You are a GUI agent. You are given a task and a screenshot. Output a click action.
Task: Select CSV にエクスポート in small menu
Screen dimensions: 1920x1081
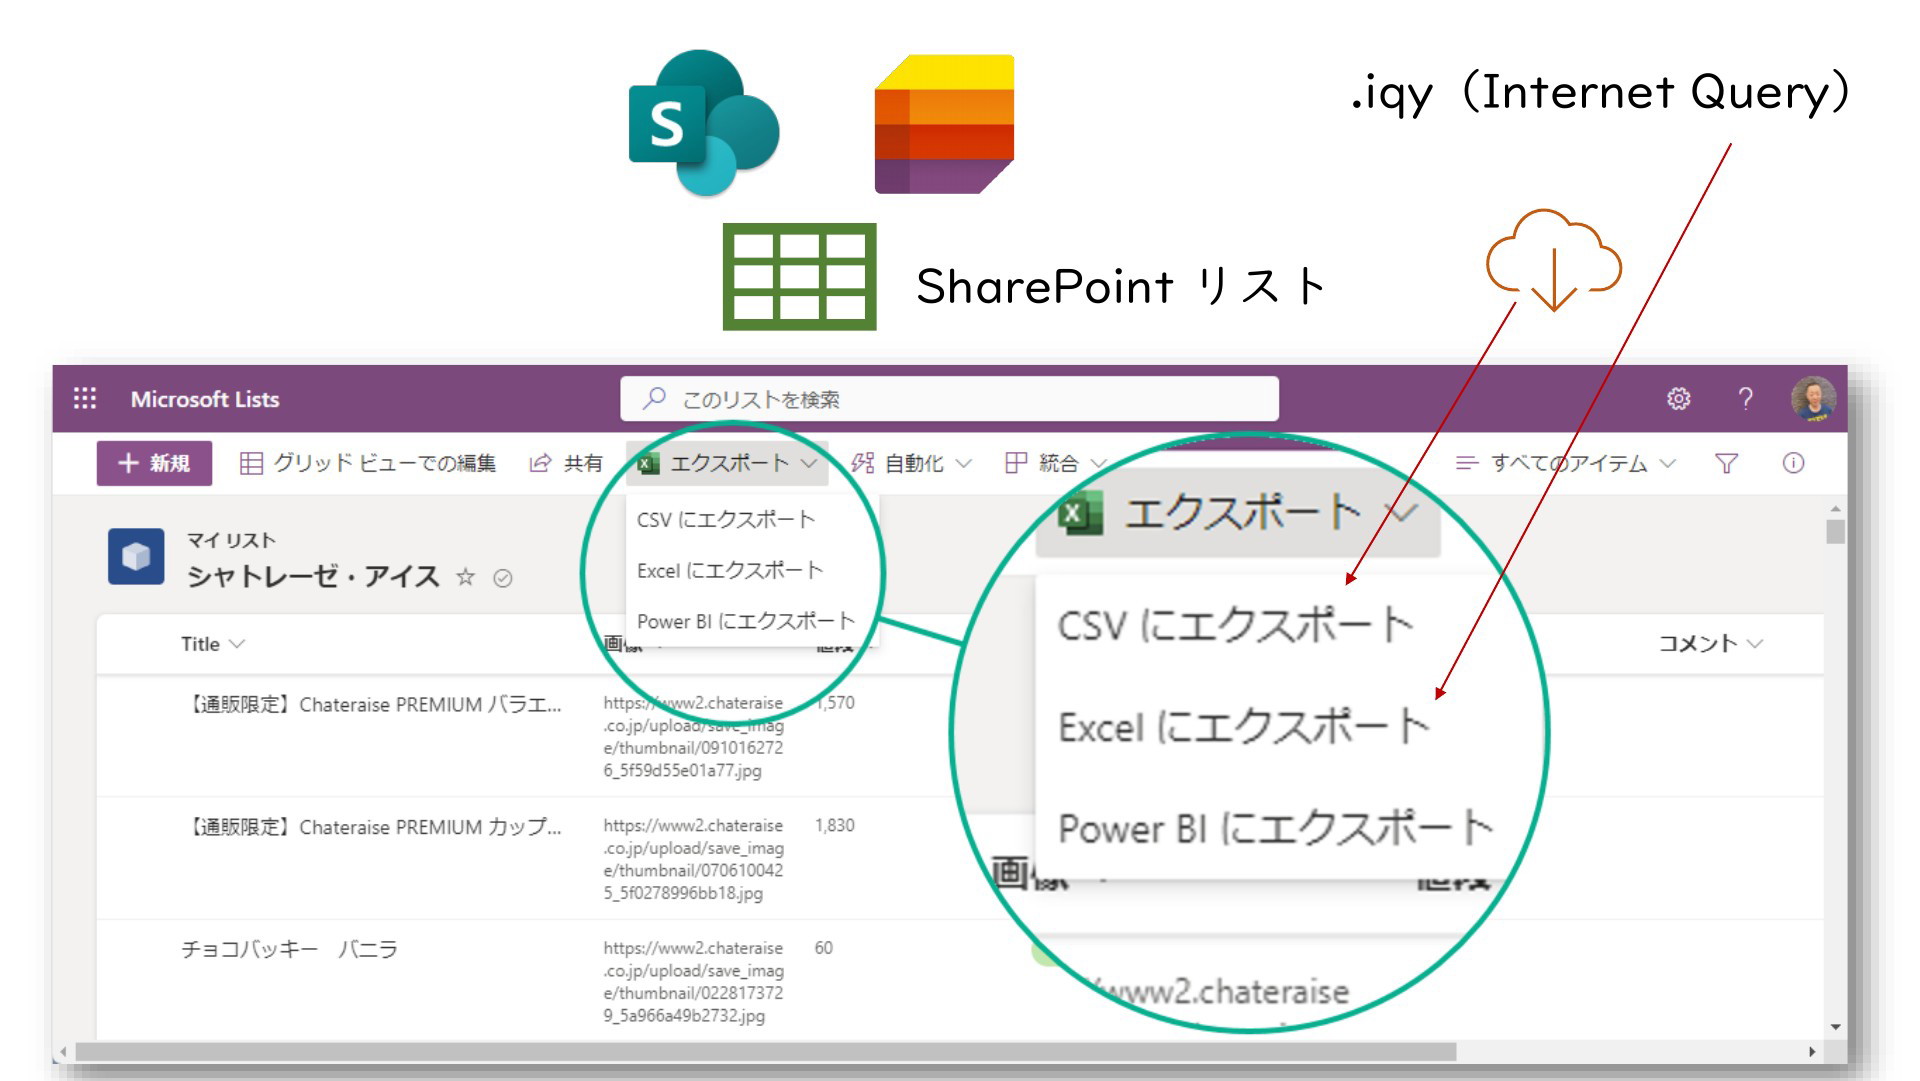point(726,520)
